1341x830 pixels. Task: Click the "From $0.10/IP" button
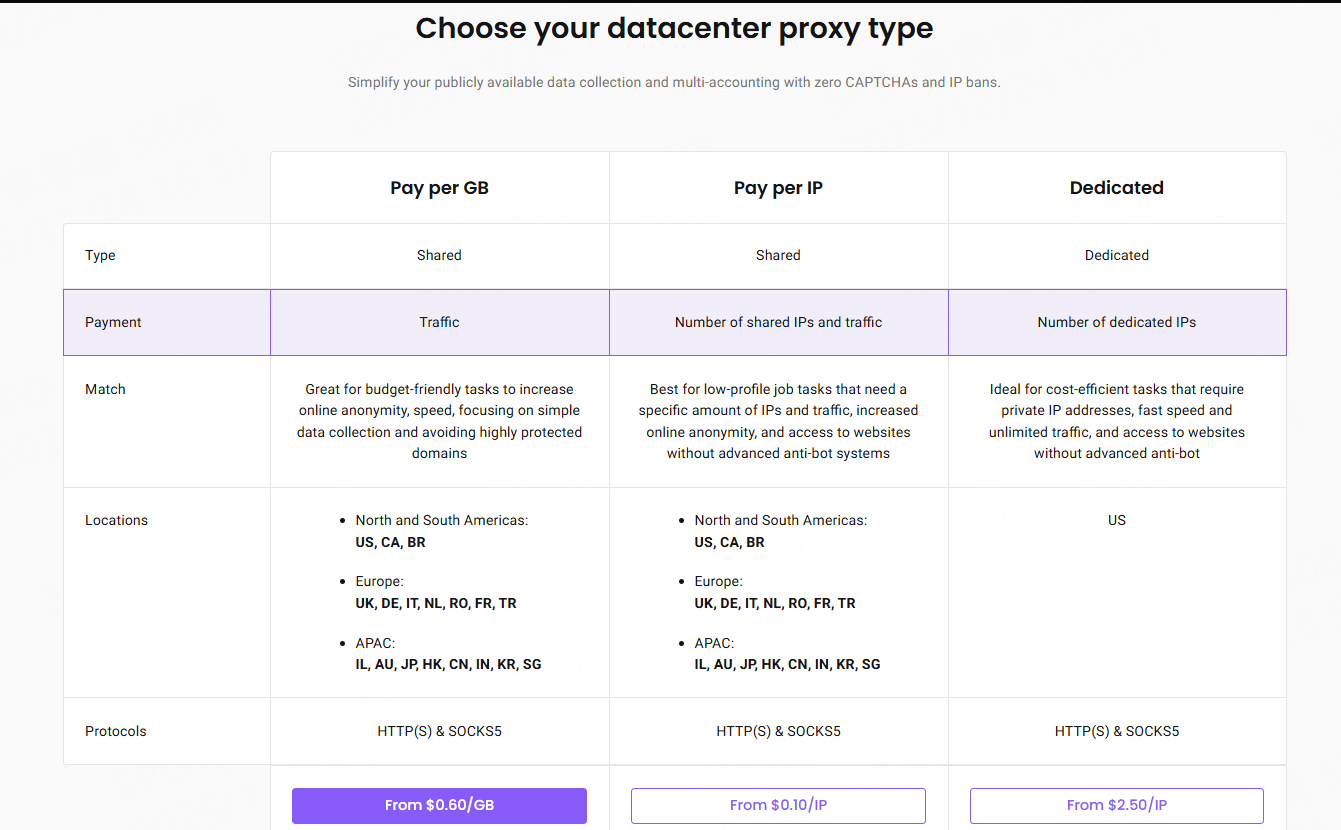[778, 805]
